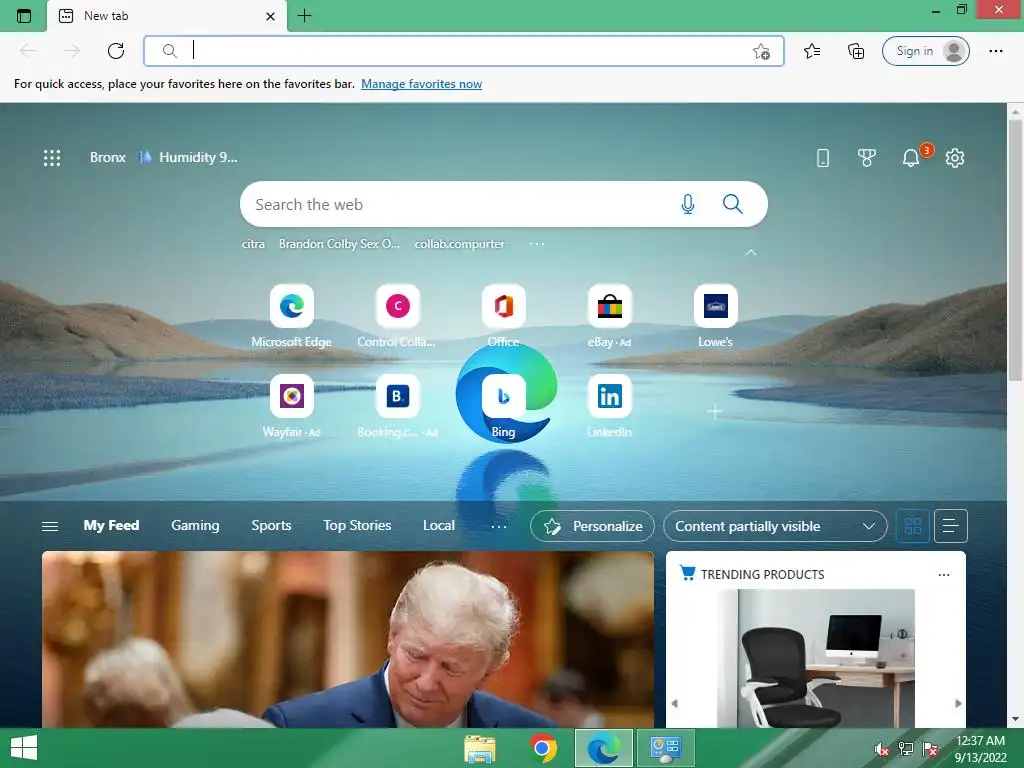Add this page to favorites star icon

761,52
